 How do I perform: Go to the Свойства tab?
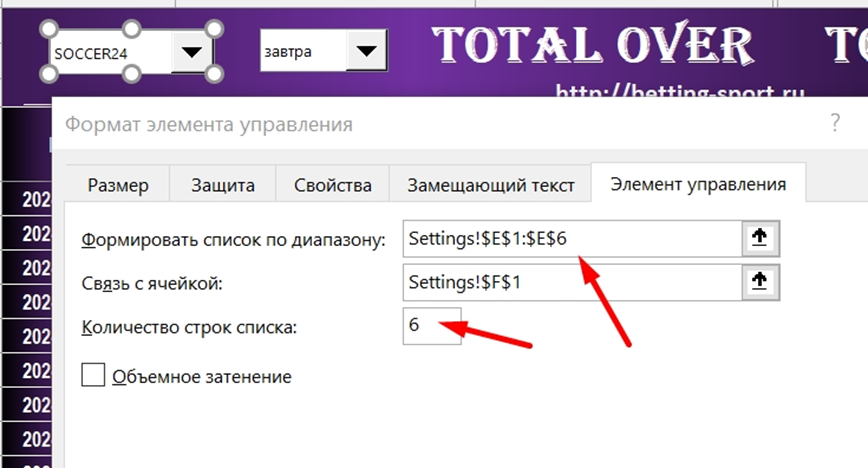click(x=333, y=185)
